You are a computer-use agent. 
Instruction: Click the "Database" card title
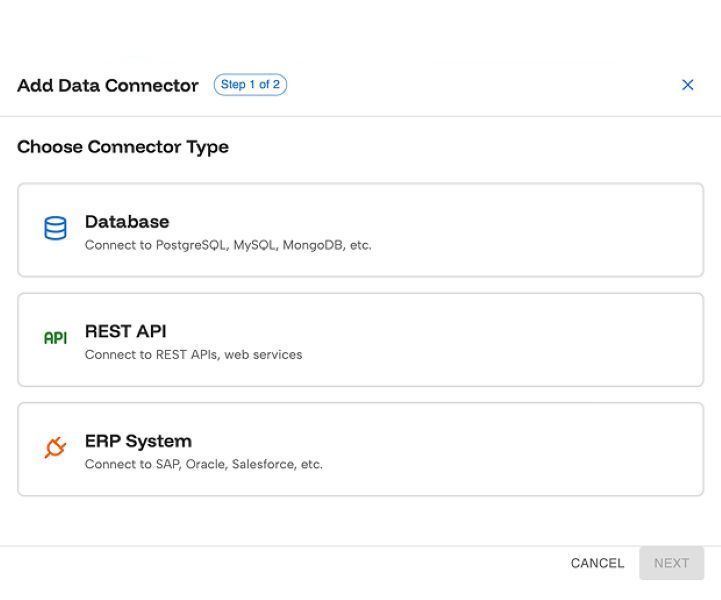(127, 221)
